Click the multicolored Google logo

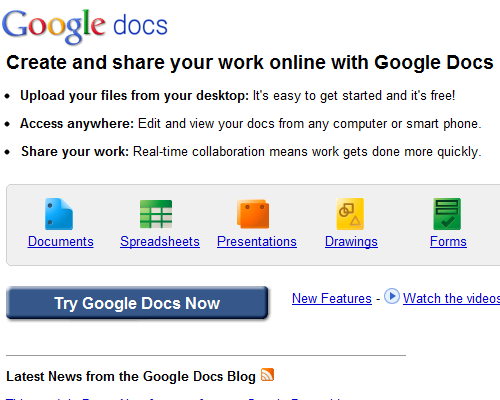point(54,27)
